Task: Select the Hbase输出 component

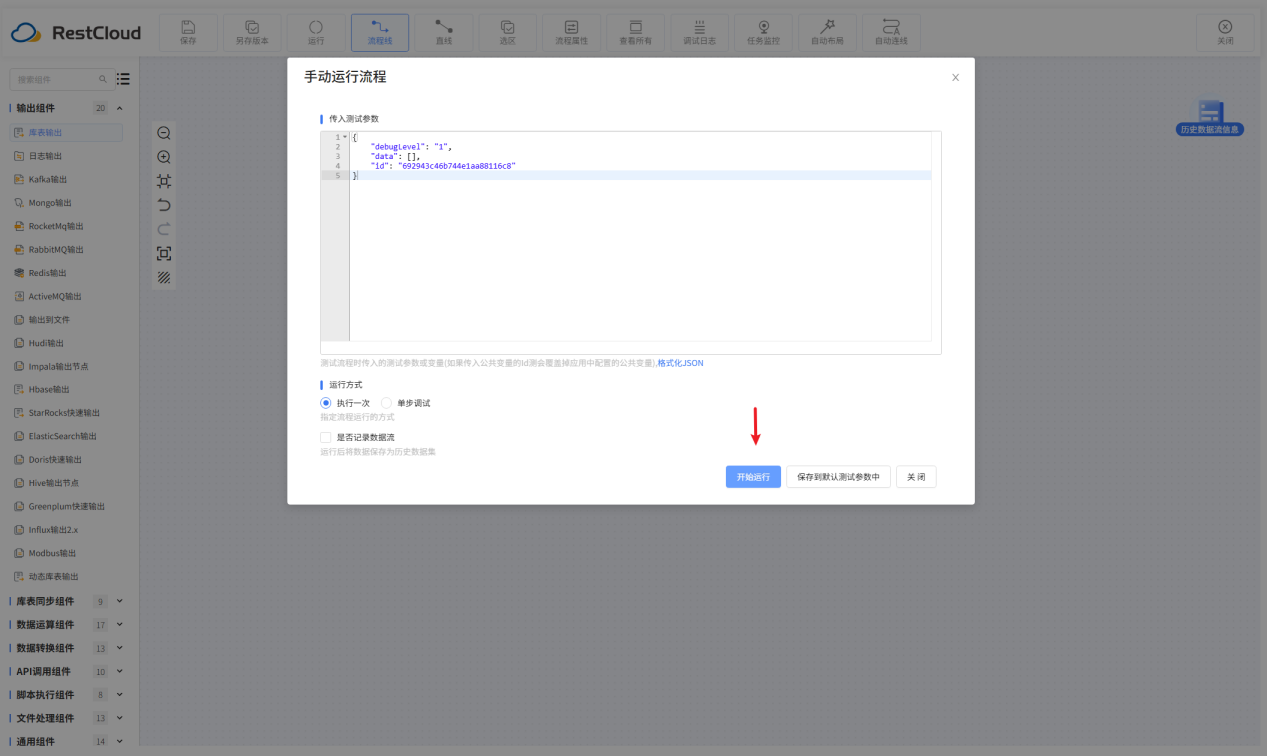Action: pyautogui.click(x=66, y=389)
